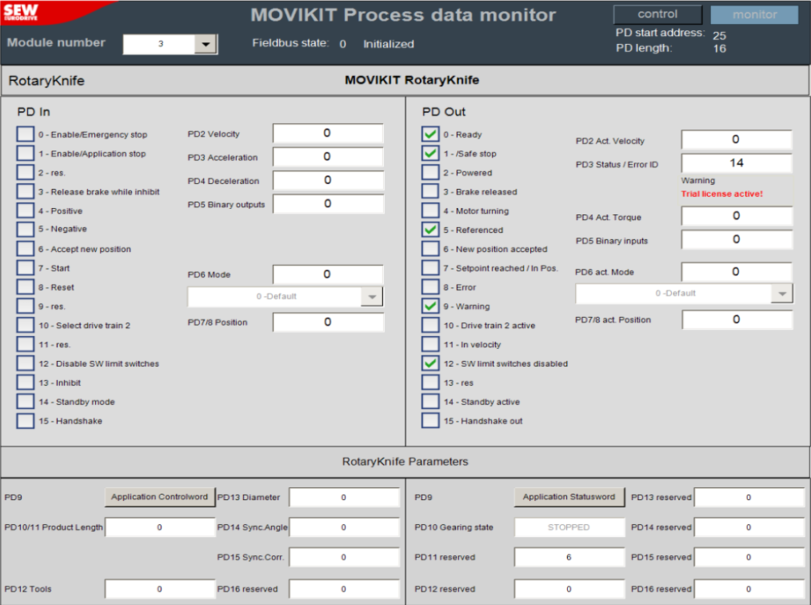Viewport: 811px width, 605px height.
Task: Expand the PD6 act. Mode dropdown
Action: [x=781, y=294]
